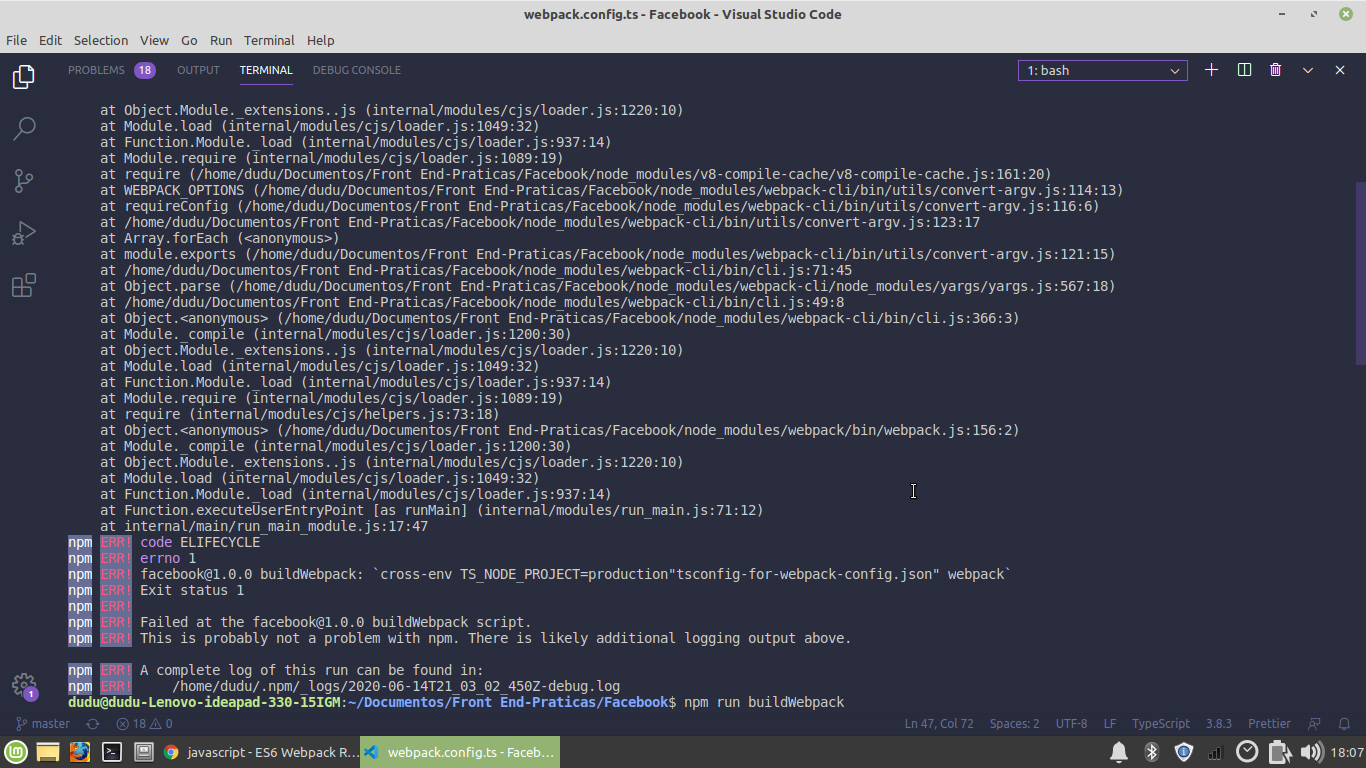
Task: Close the terminal panel
Action: [x=1340, y=70]
